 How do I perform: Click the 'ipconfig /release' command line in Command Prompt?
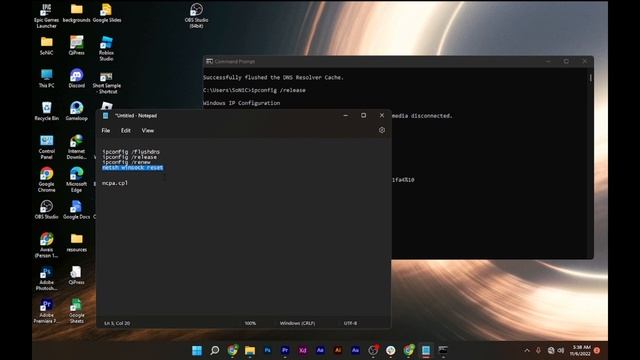tap(254, 90)
